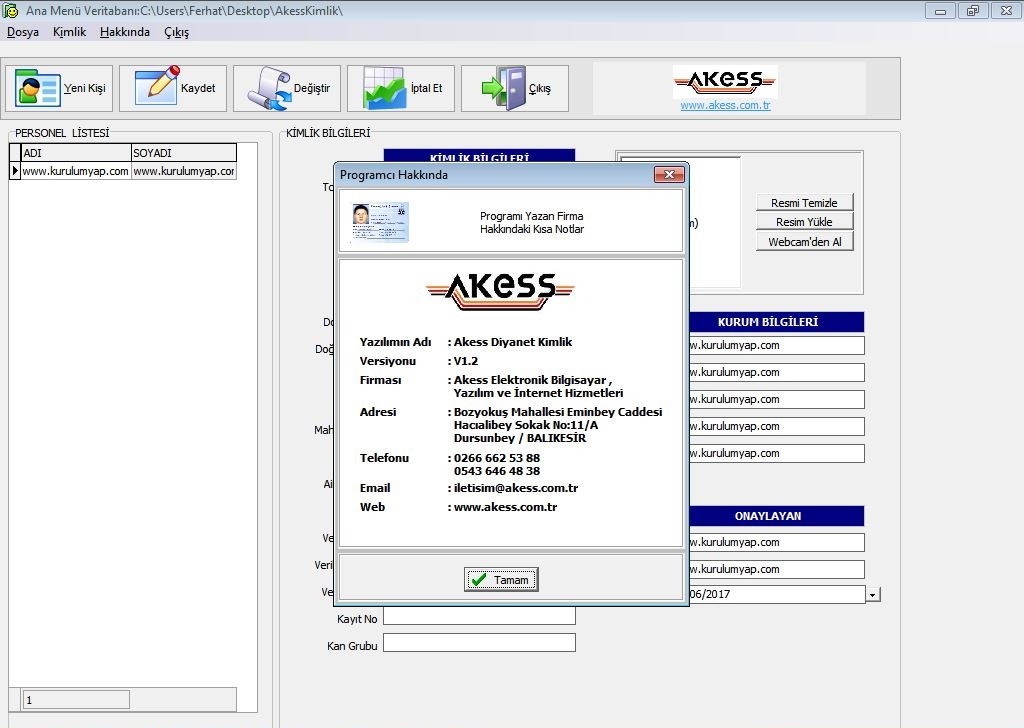Click the Webcam'den Al button
The image size is (1024, 728).
pyautogui.click(x=804, y=242)
